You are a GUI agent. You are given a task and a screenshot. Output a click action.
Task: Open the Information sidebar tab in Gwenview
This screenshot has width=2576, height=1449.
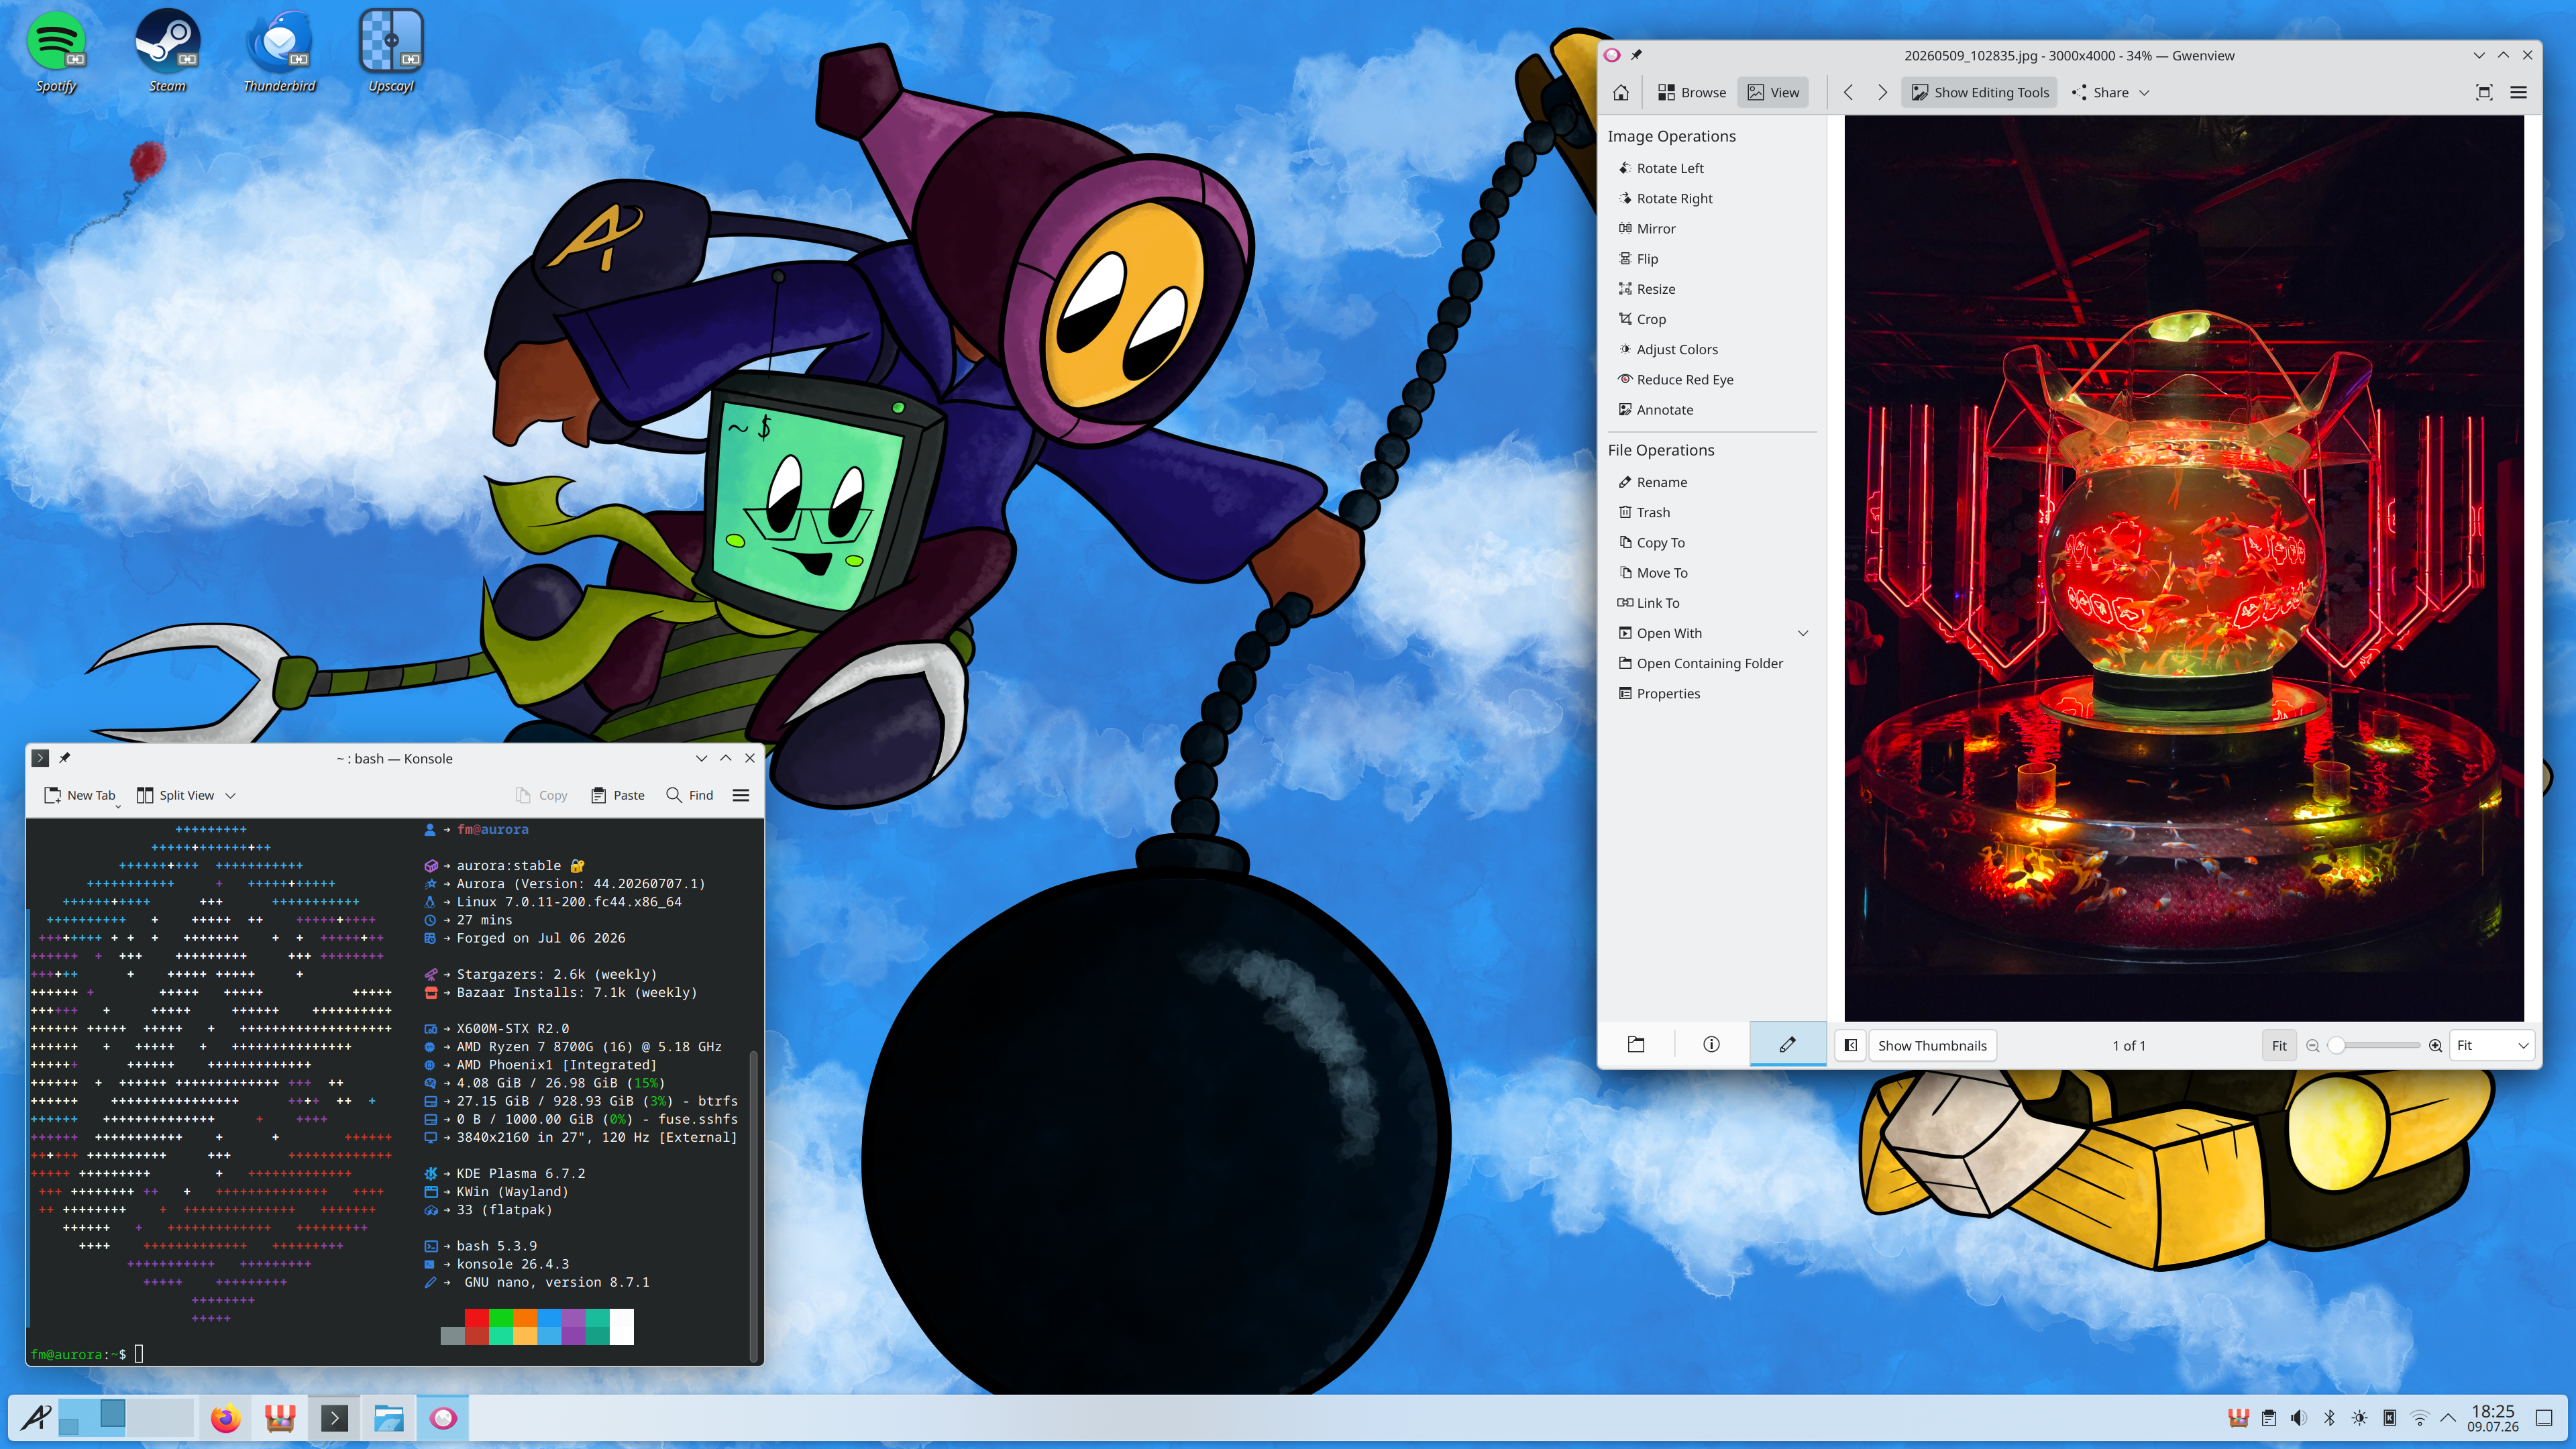click(x=1711, y=1044)
